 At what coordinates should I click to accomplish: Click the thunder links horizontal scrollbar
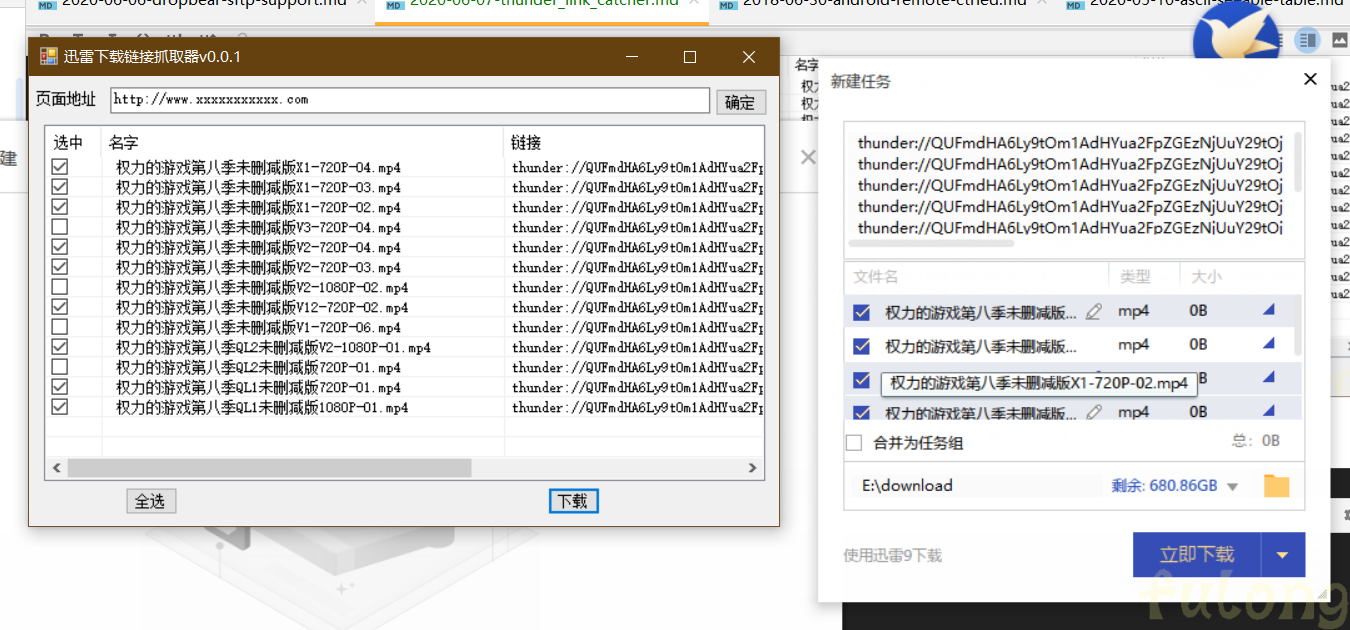932,243
